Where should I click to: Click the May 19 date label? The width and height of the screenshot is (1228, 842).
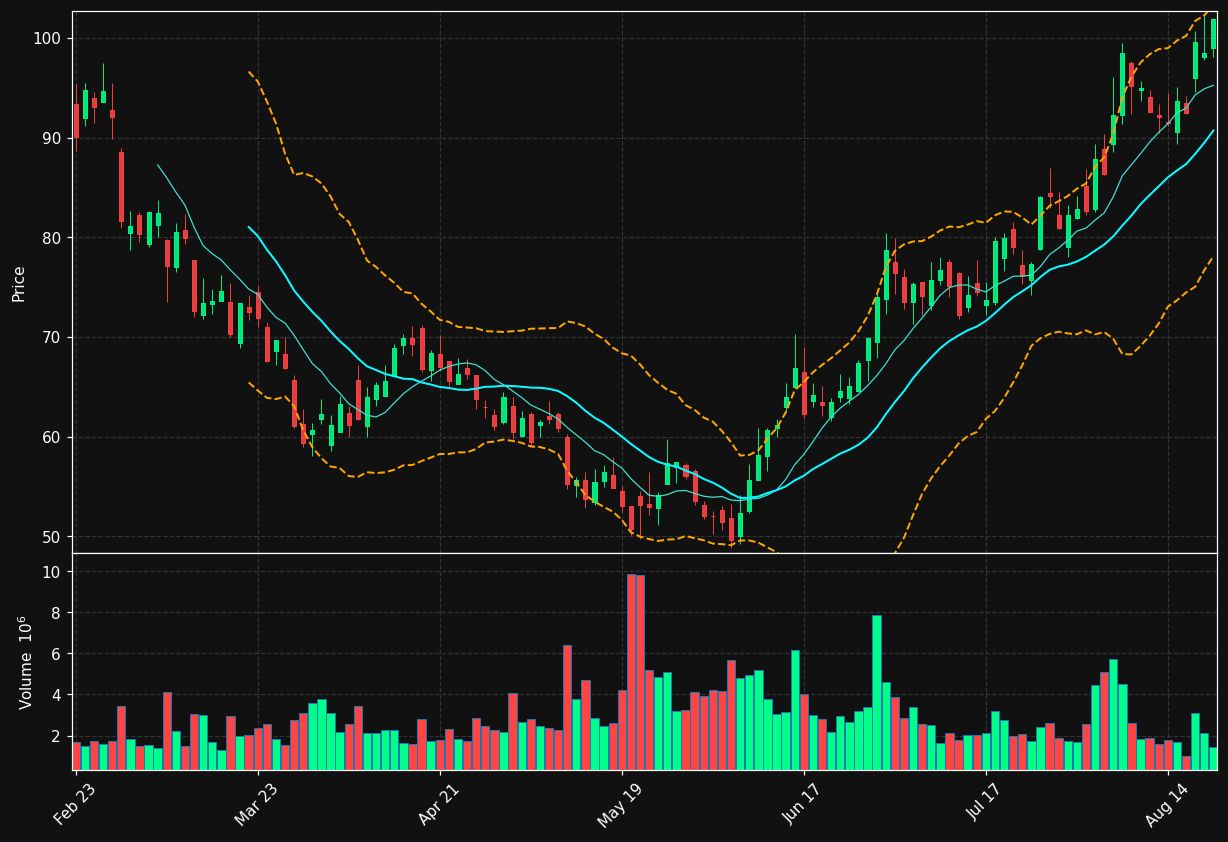click(621, 803)
